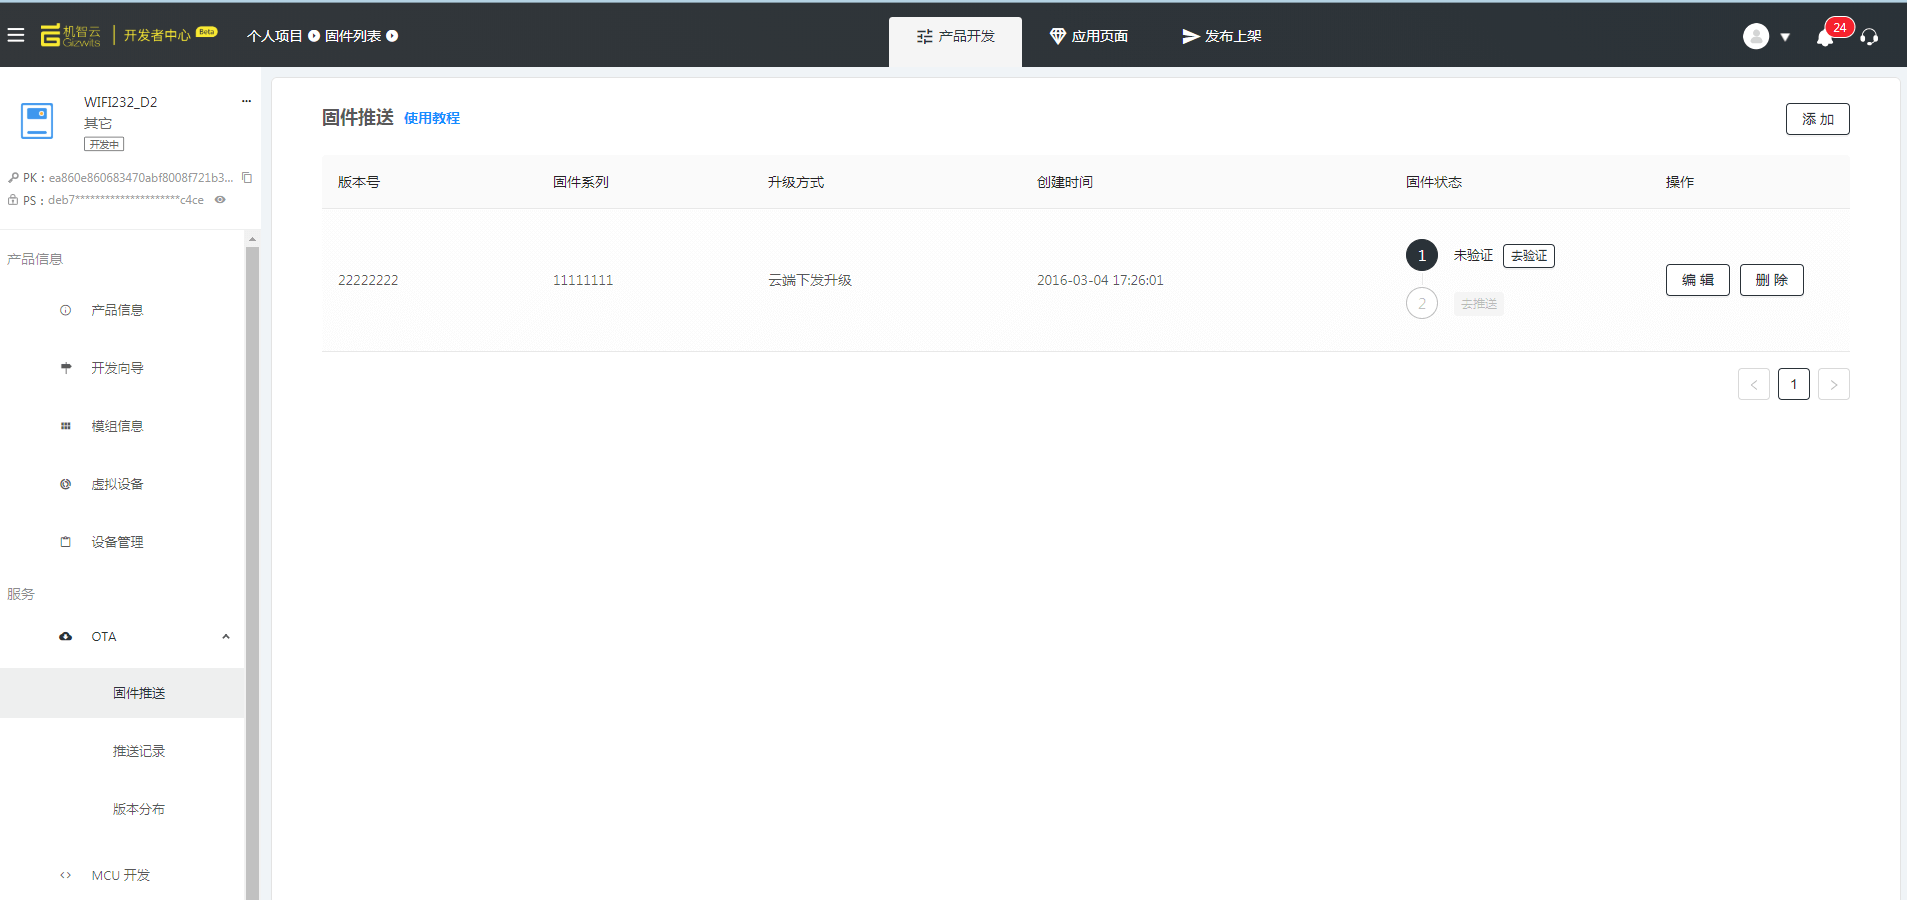This screenshot has width=1907, height=900.
Task: Click the 开发中 status tag
Action: tap(104, 144)
